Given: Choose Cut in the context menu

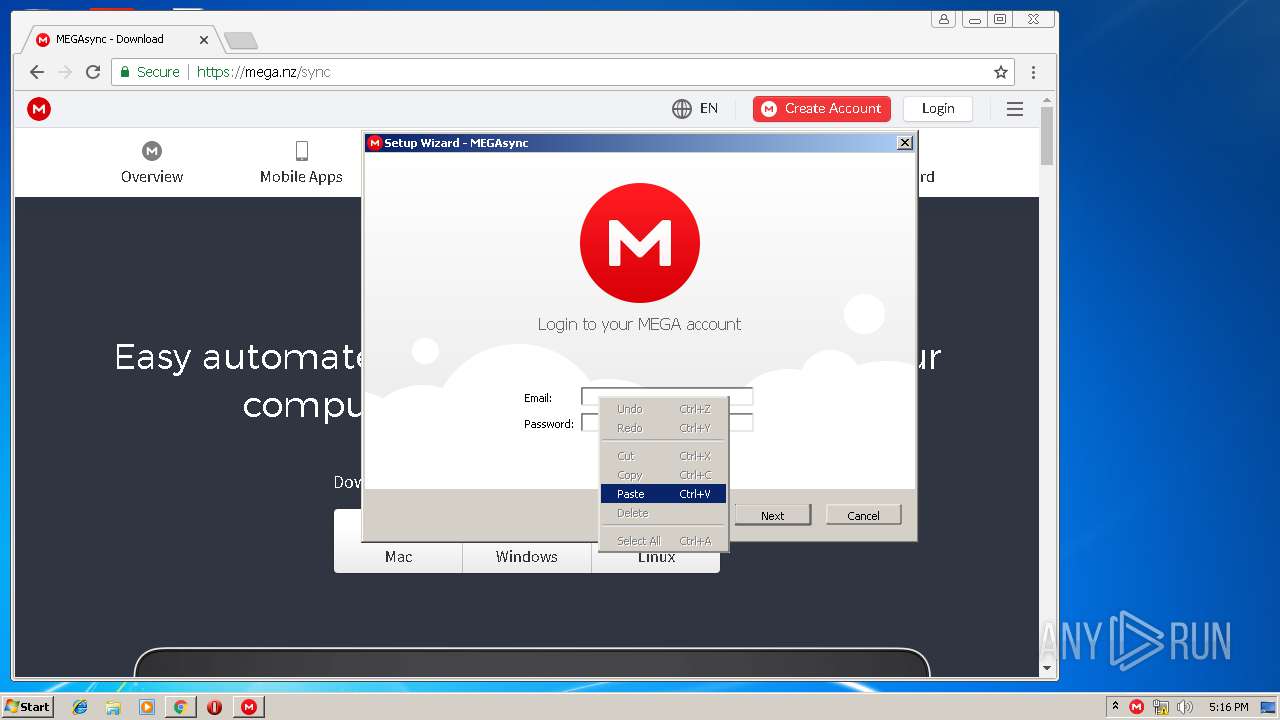Looking at the screenshot, I should tap(663, 456).
